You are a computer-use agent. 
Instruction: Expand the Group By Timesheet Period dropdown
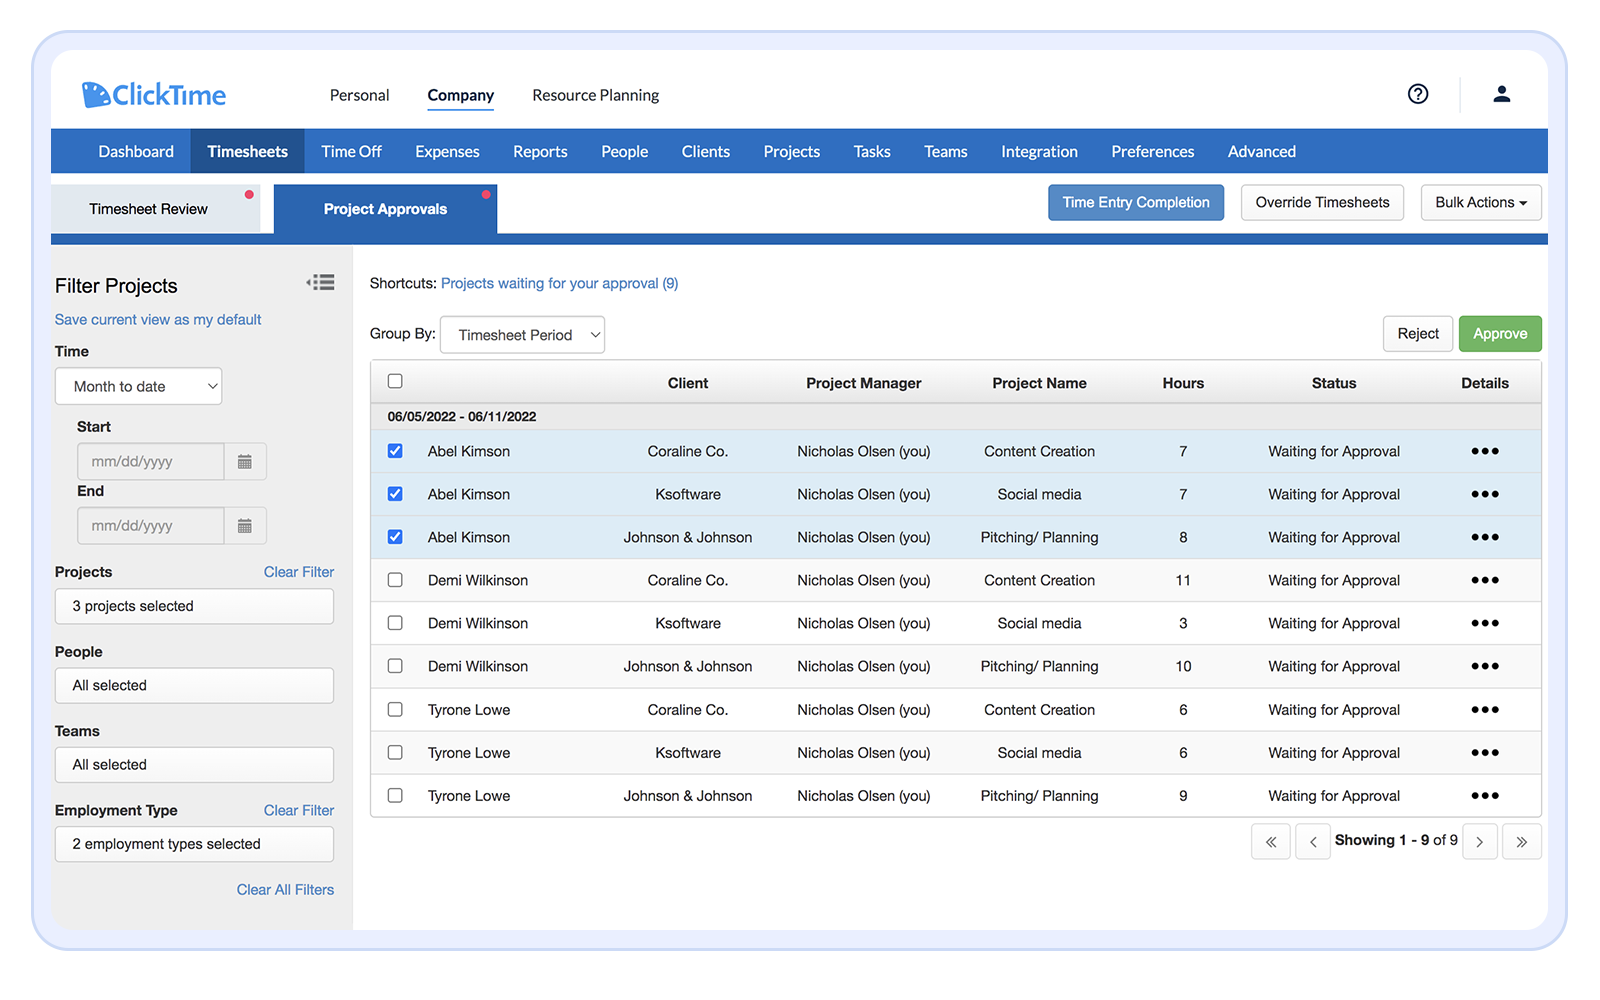pos(522,335)
